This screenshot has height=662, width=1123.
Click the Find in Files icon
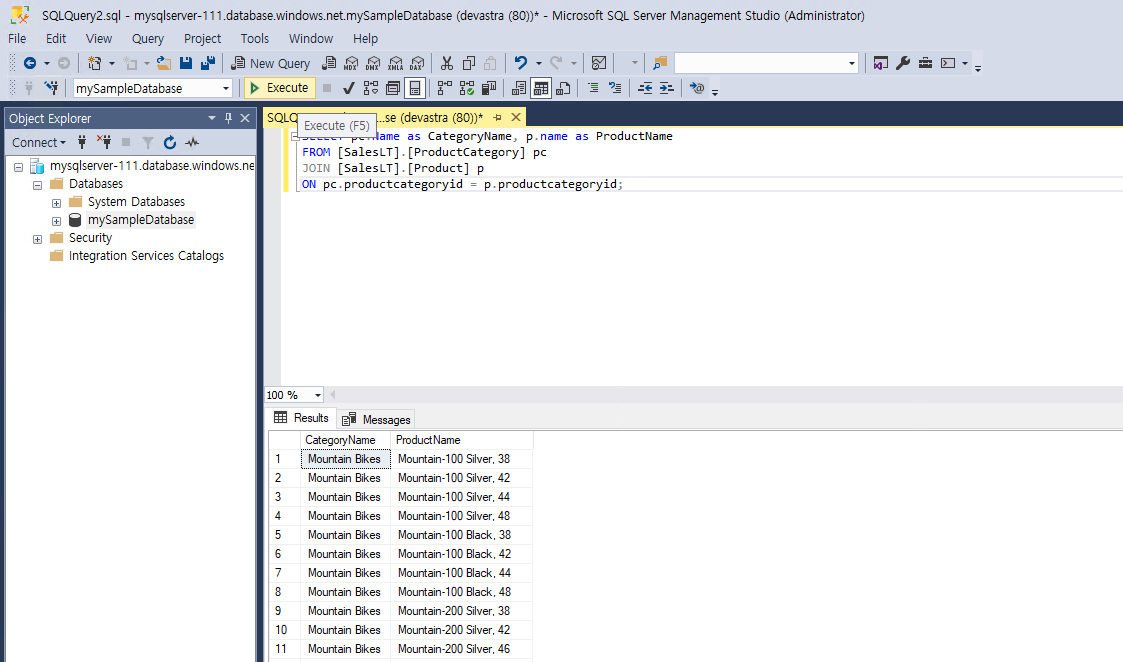tap(660, 63)
